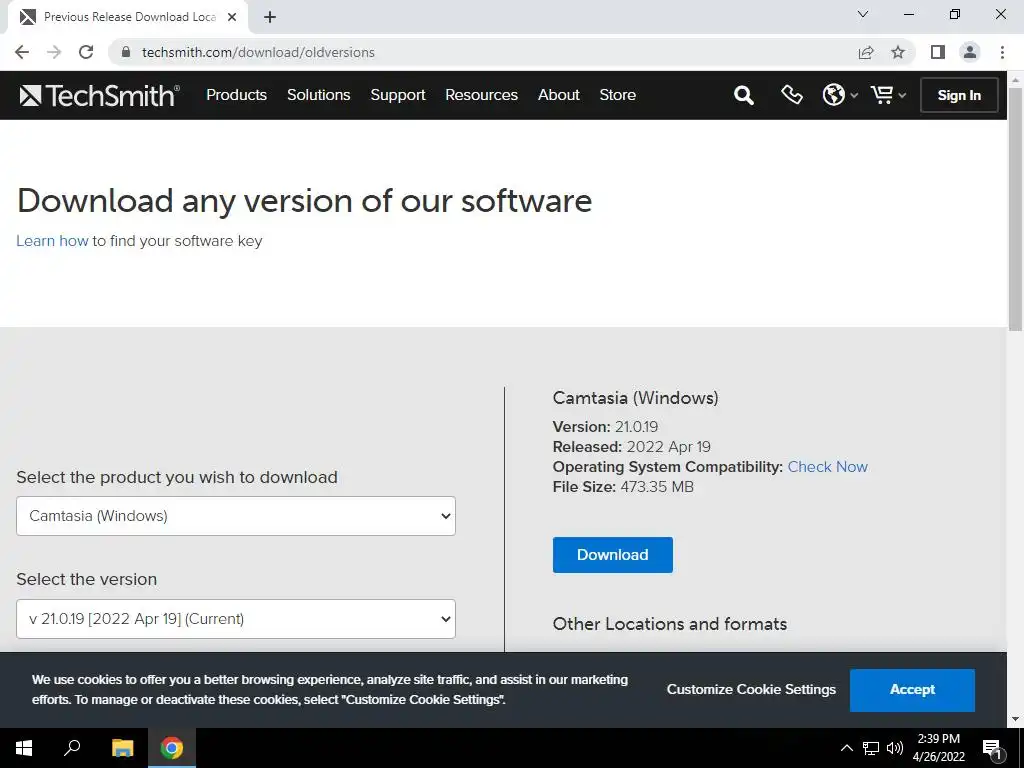Click the 'Select the product you wish to download' label
Screen dimensions: 1024x768
point(177,477)
